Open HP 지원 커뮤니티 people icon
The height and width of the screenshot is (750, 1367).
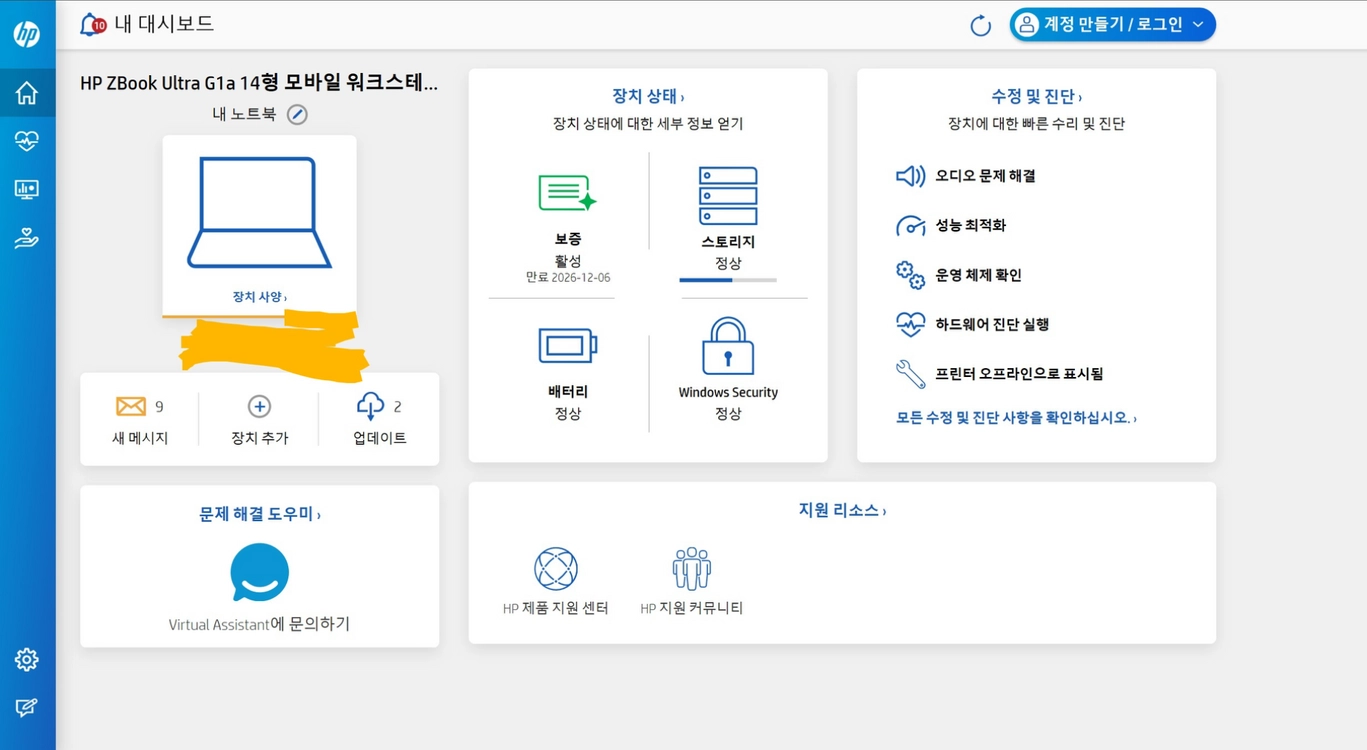[x=692, y=569]
